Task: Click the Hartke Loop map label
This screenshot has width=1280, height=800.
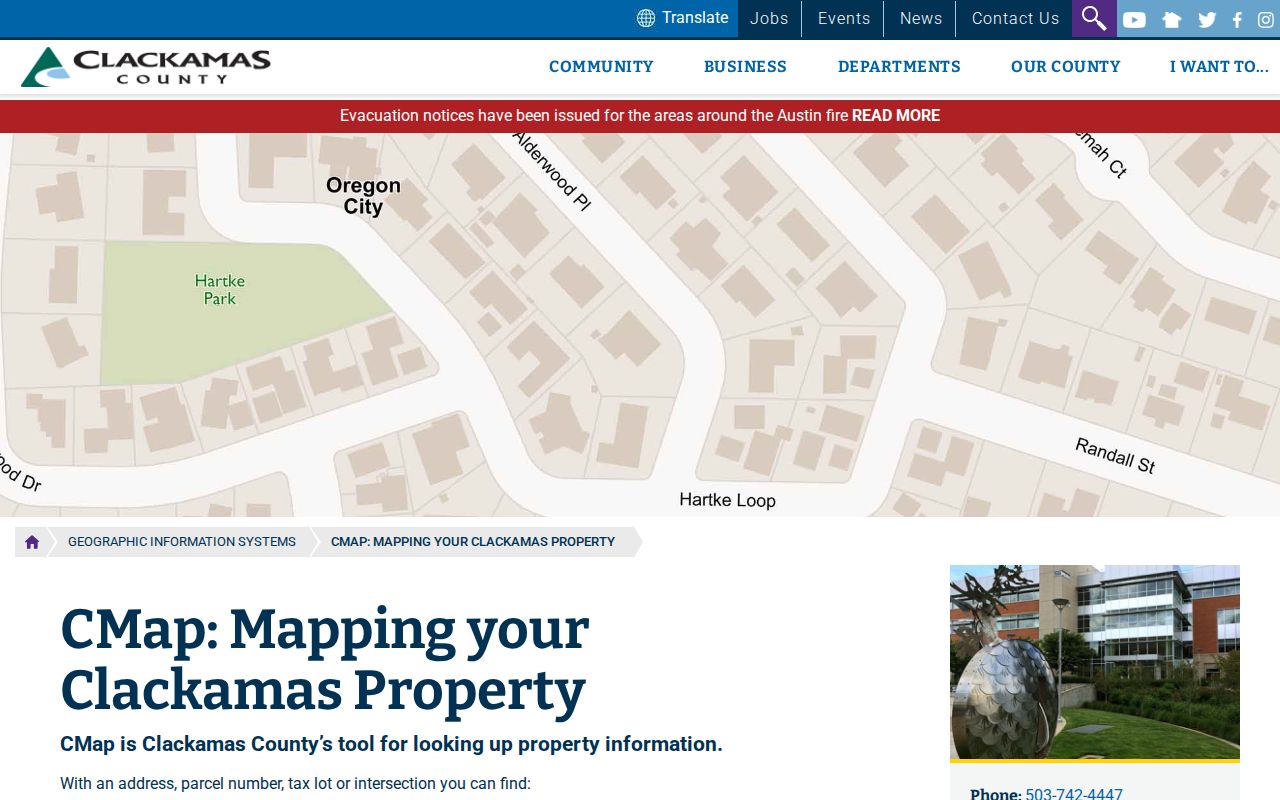Action: click(727, 500)
